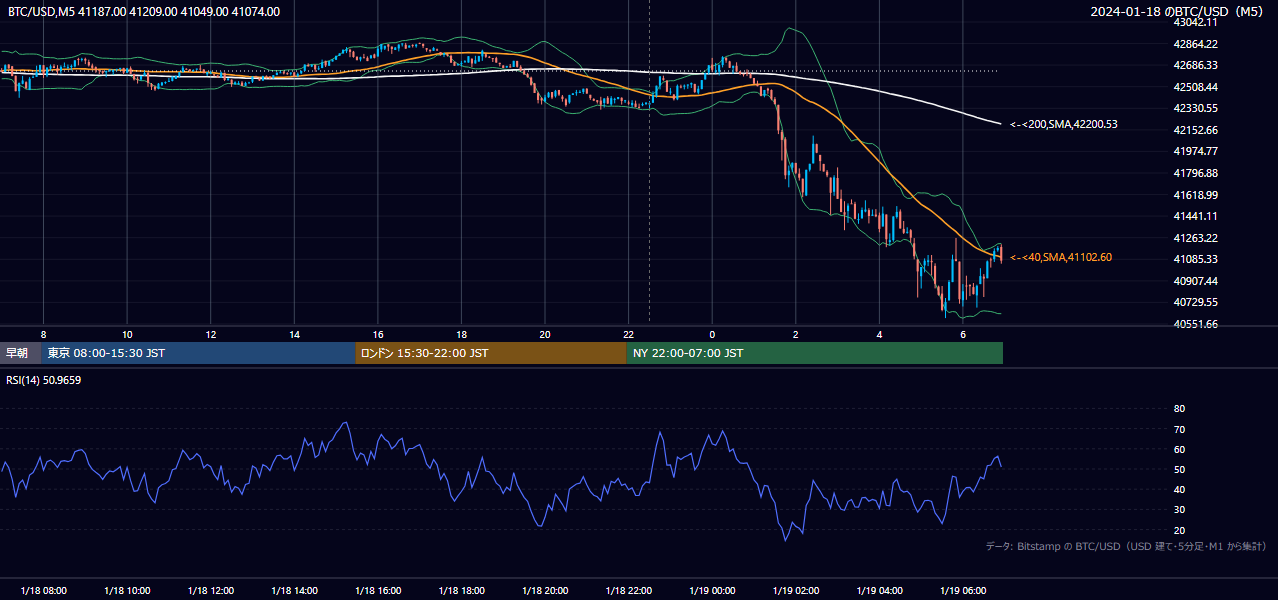Select the 200 SMA label reading 42200.53
Screen dimensions: 1278x600
1063,124
